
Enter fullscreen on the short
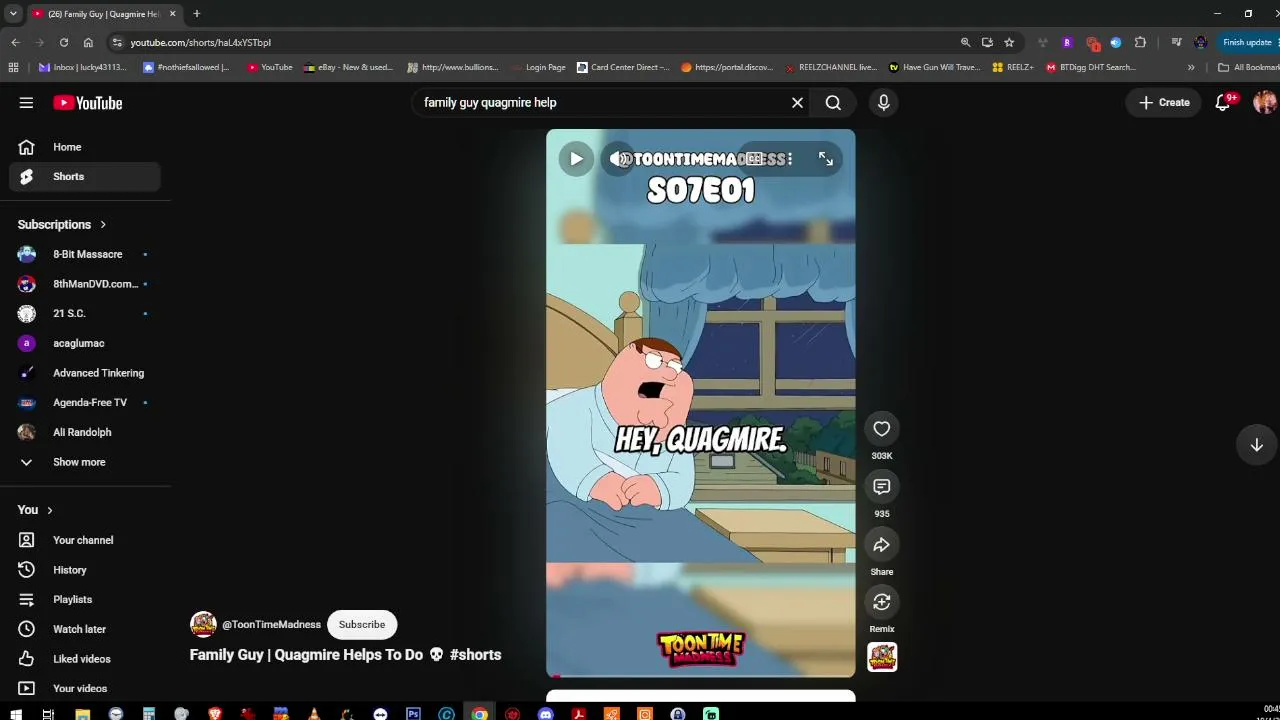click(826, 159)
